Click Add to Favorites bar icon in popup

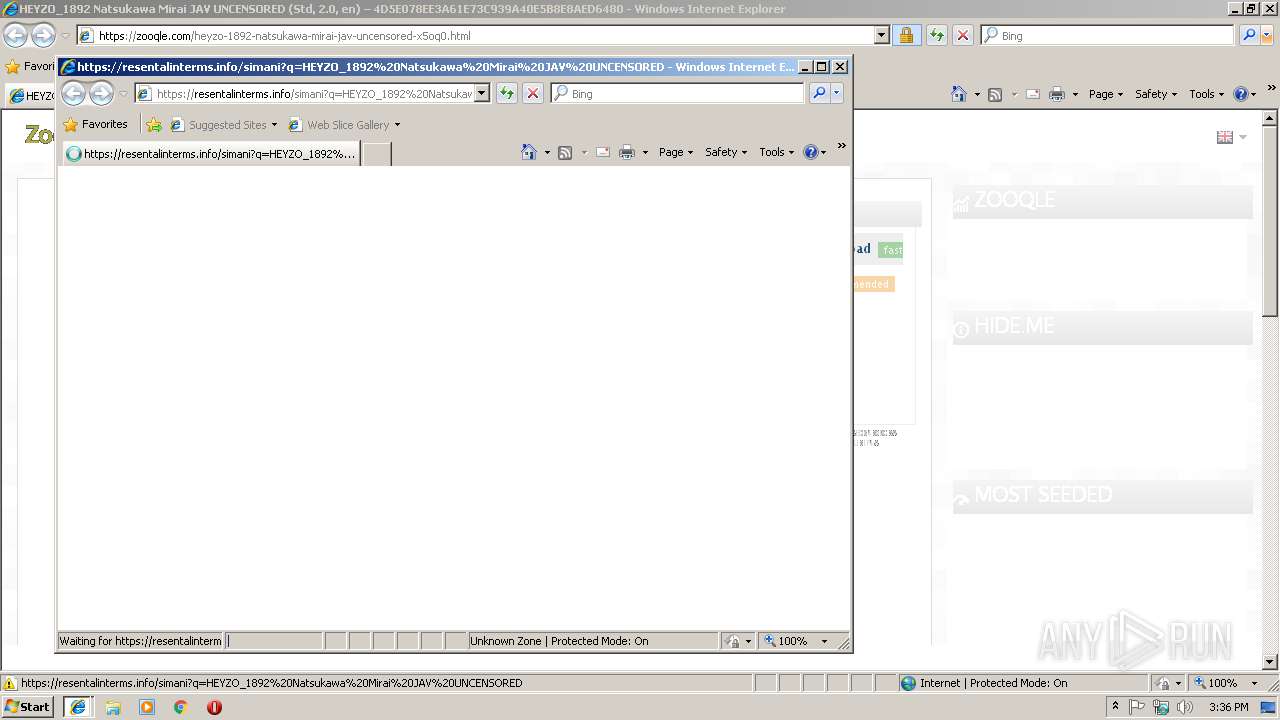click(154, 125)
